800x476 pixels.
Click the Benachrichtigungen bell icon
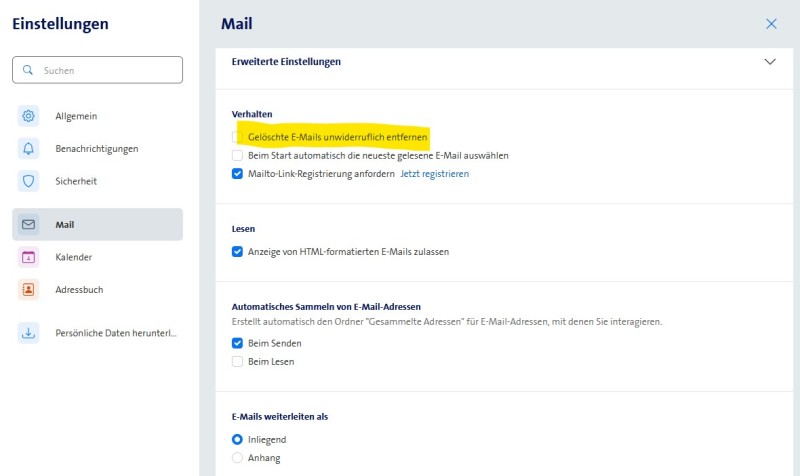[28, 149]
